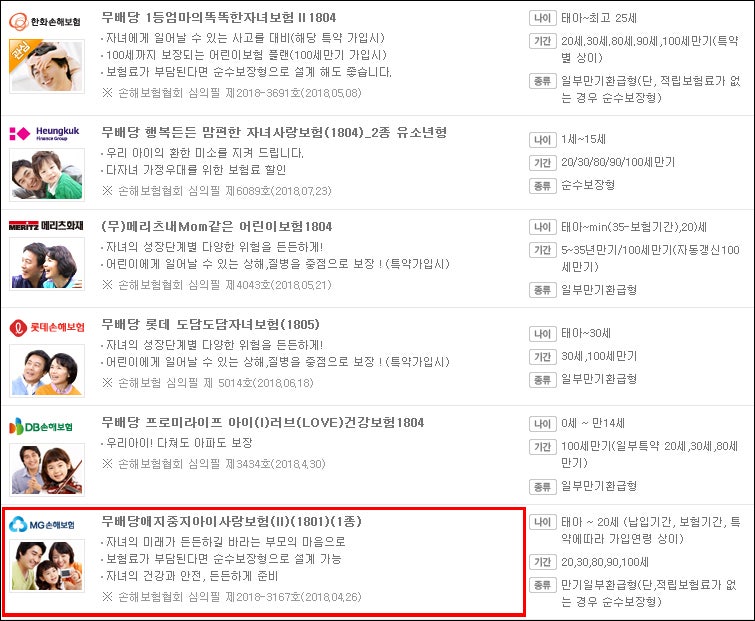Viewport: 755px width, 621px height.
Task: Click the 종류 label in the MG row
Action: pos(543,585)
